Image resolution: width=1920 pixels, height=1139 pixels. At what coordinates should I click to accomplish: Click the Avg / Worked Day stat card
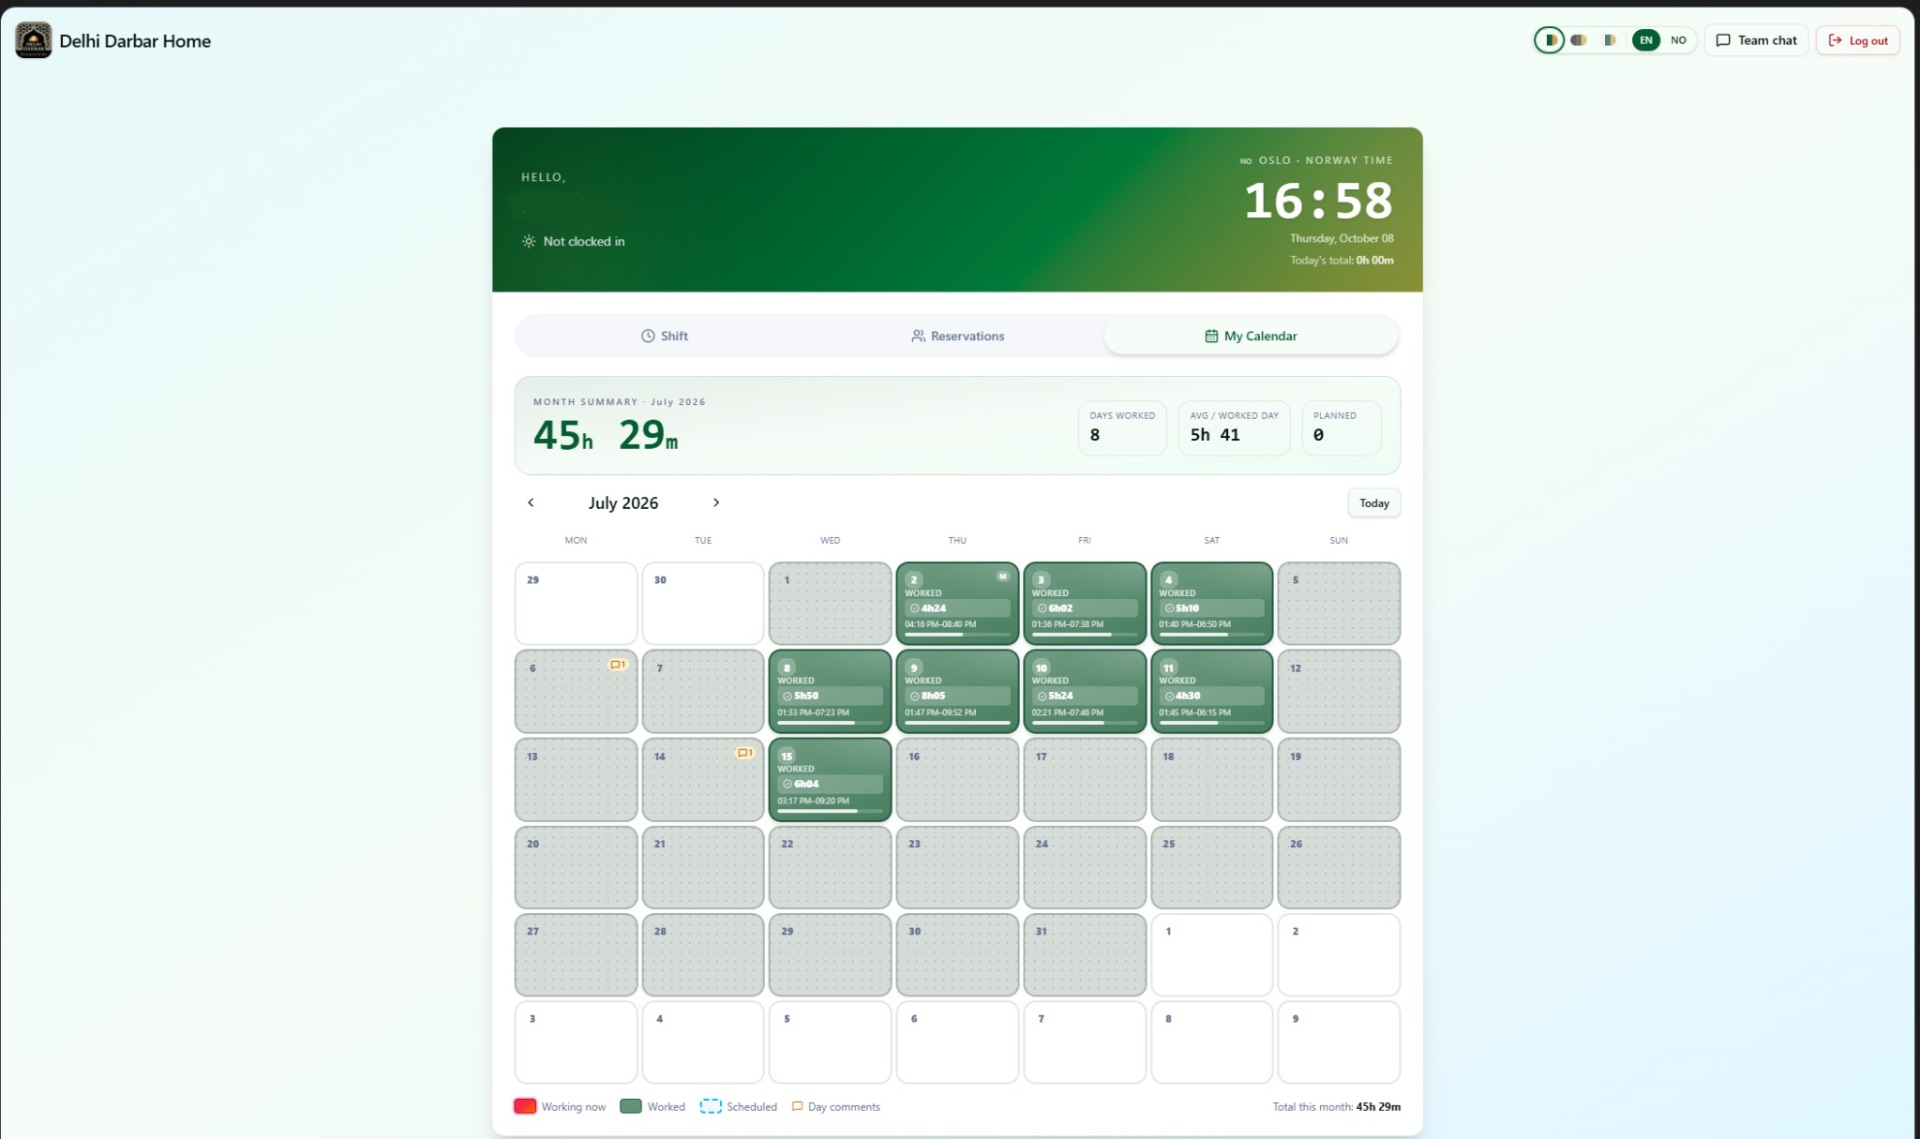[x=1234, y=428]
